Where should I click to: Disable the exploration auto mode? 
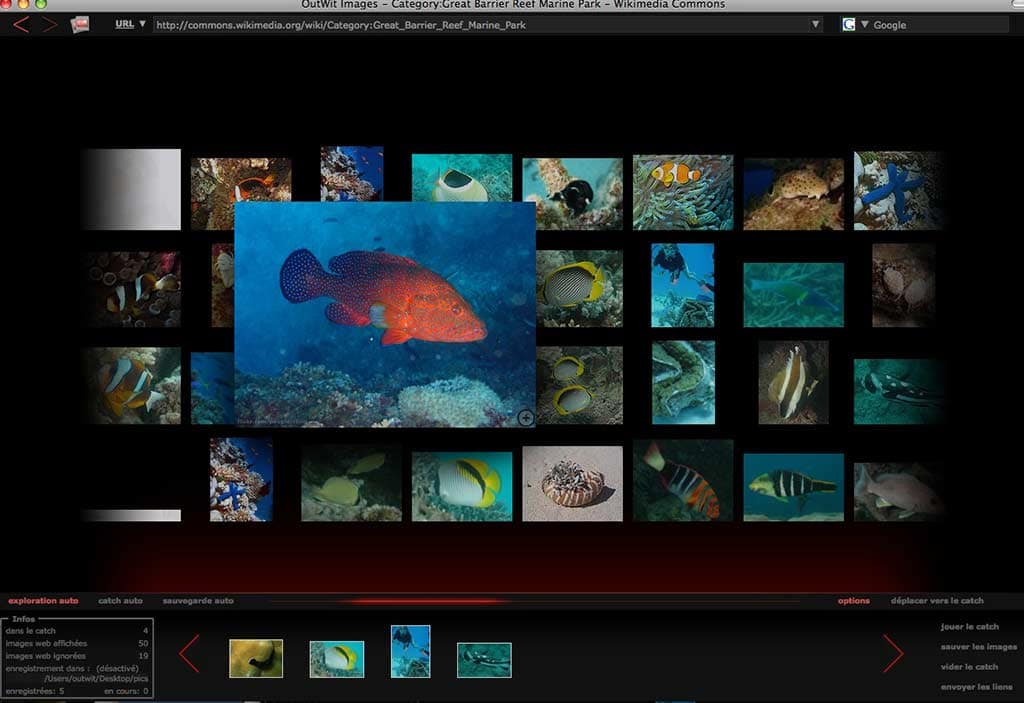coord(43,600)
